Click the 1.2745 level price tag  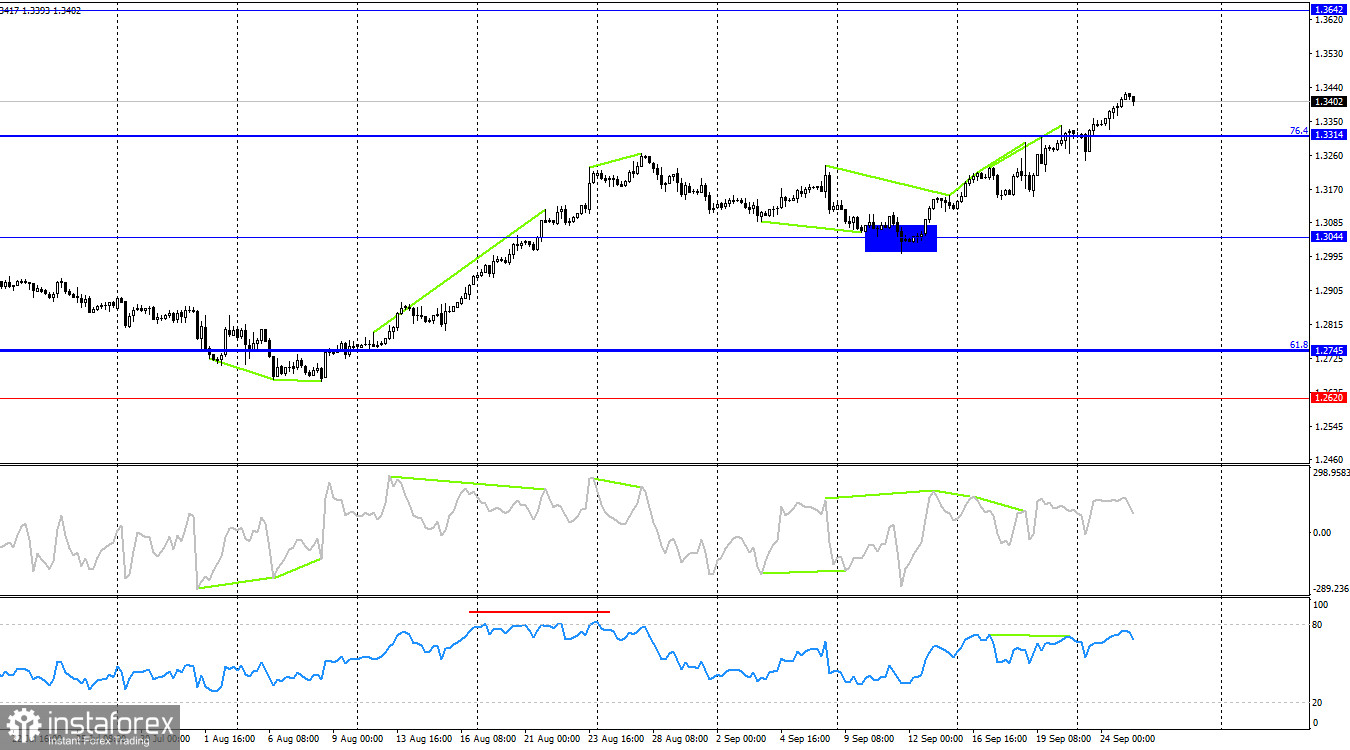click(x=1329, y=350)
